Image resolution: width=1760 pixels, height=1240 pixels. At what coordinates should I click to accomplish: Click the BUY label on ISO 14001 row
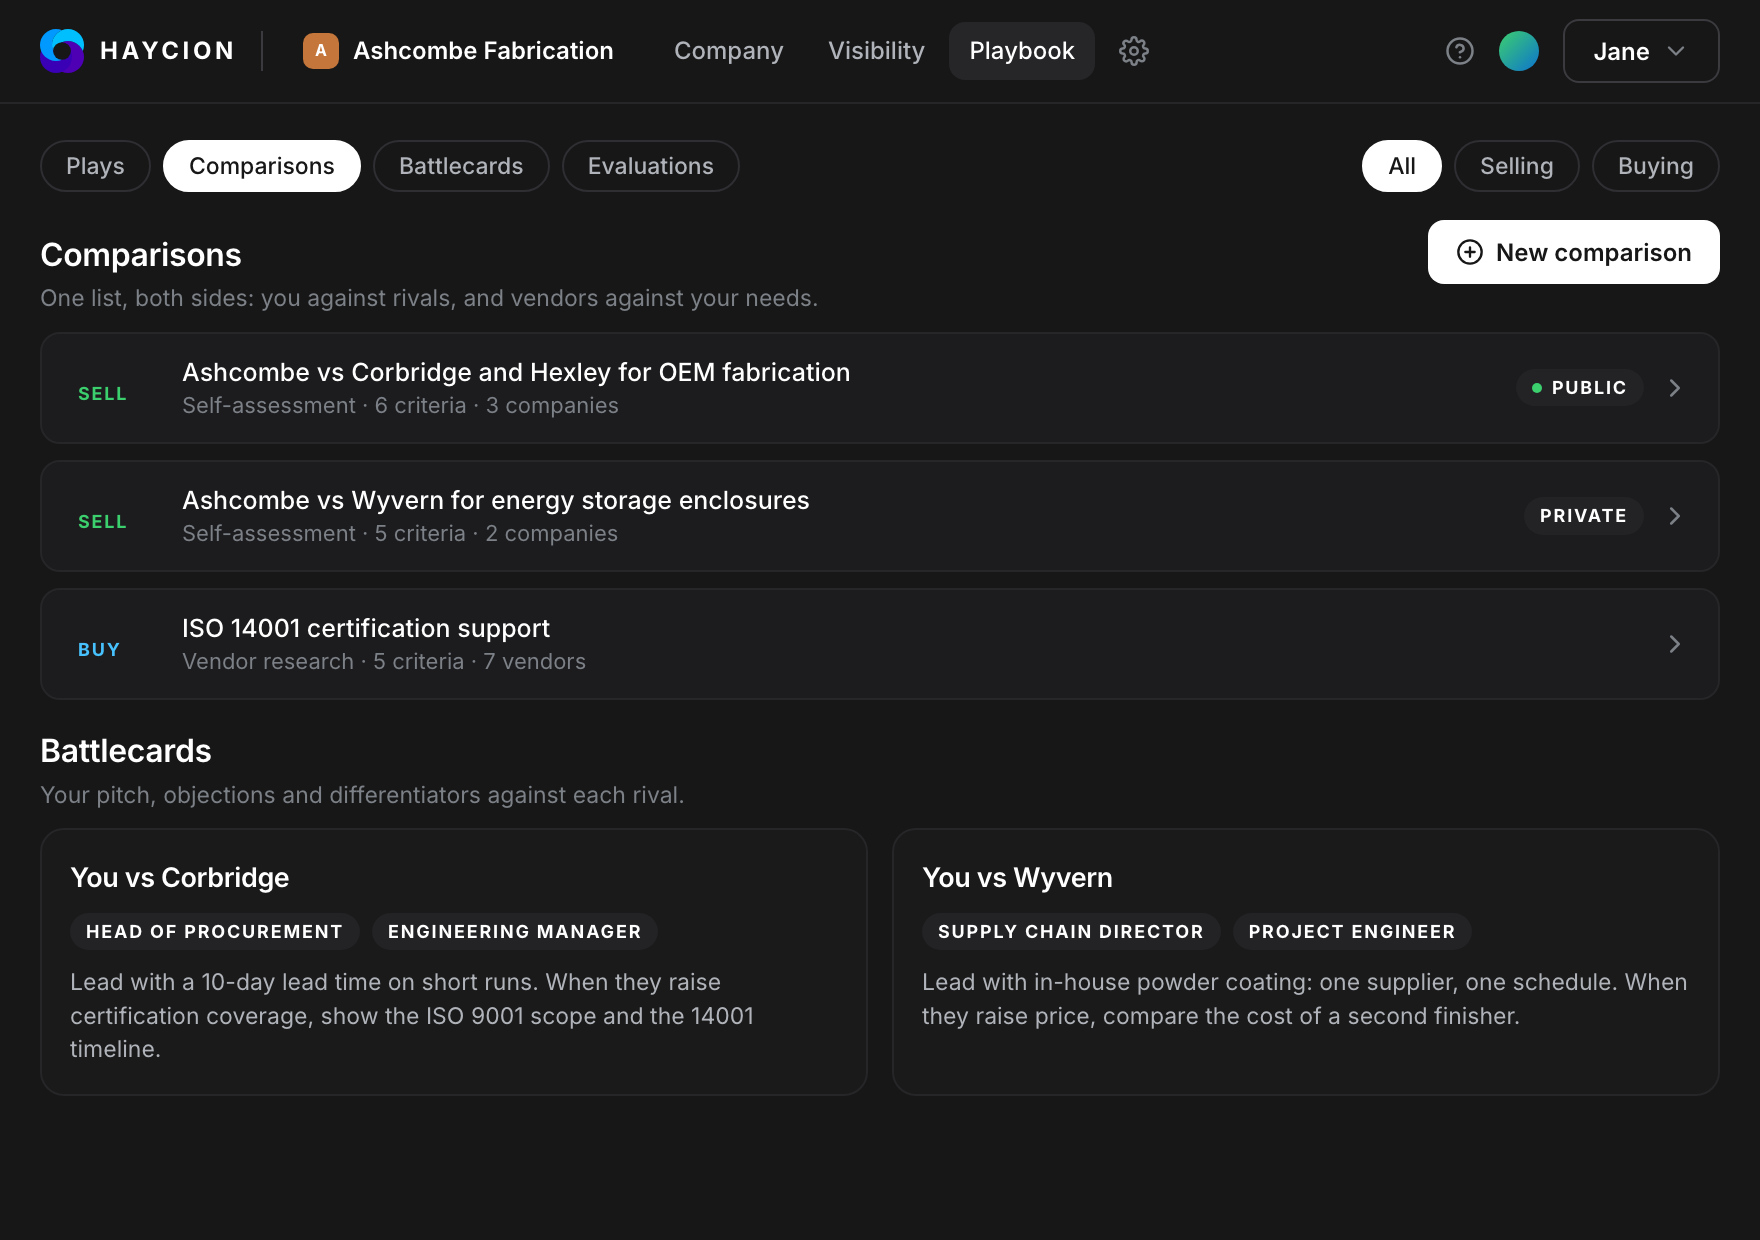(x=99, y=650)
